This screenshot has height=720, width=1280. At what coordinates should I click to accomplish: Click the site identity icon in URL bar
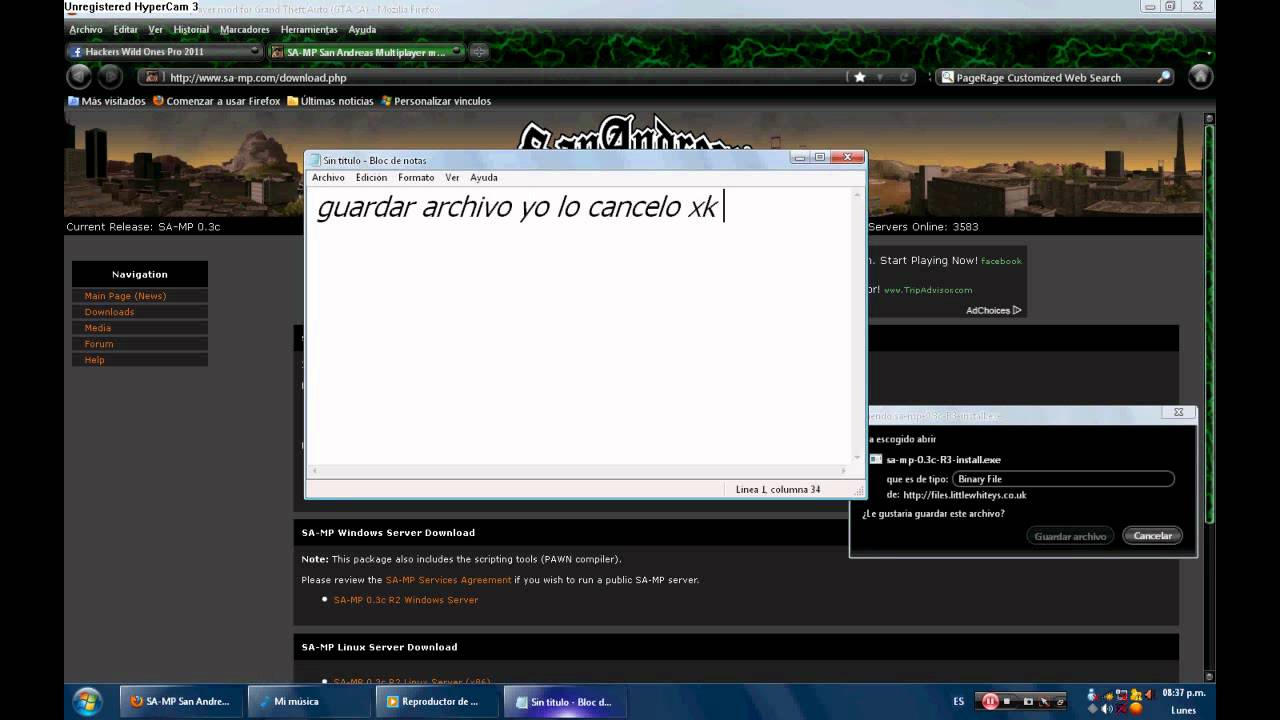tap(151, 77)
